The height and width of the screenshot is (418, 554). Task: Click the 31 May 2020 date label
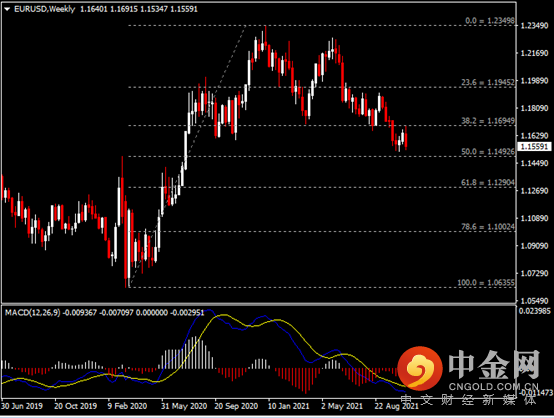[184, 406]
